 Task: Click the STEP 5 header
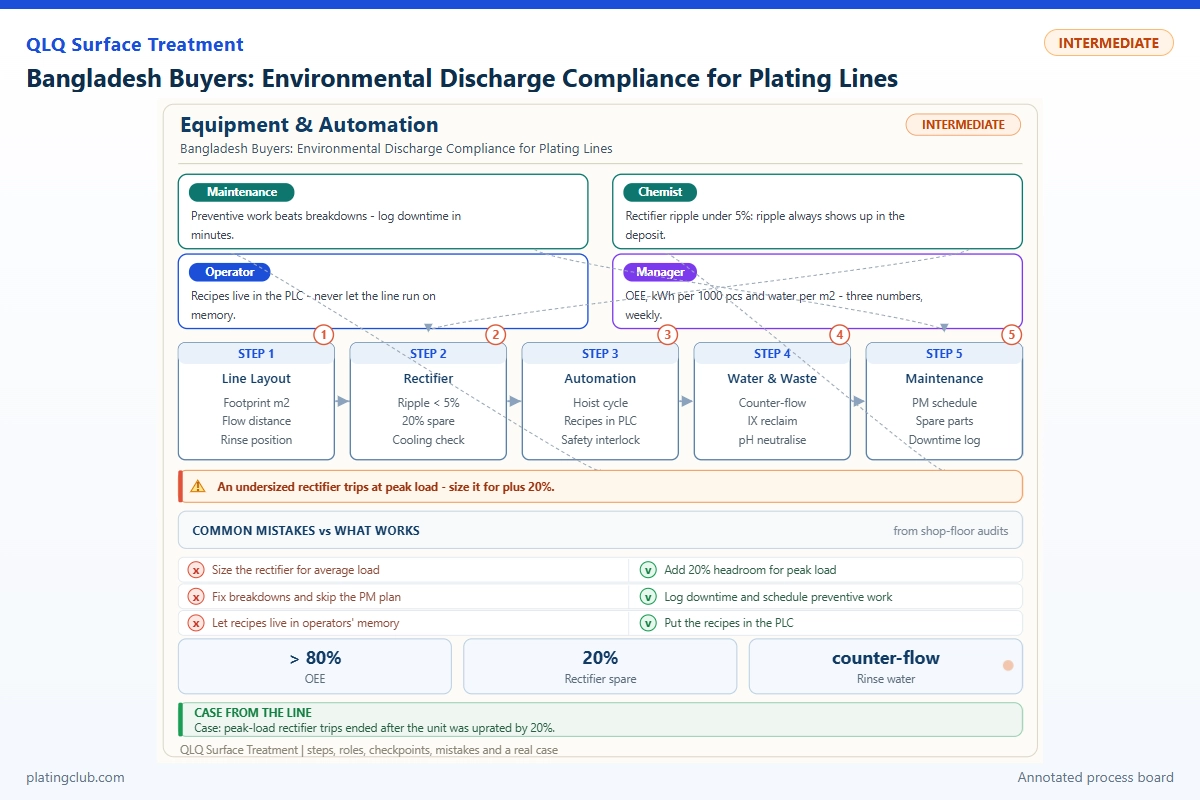[x=944, y=353]
